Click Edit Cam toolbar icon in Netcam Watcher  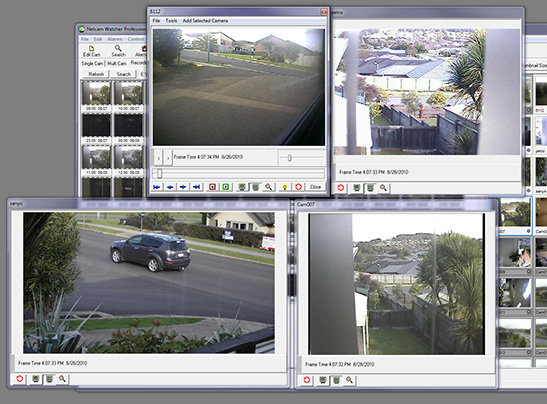(x=91, y=51)
